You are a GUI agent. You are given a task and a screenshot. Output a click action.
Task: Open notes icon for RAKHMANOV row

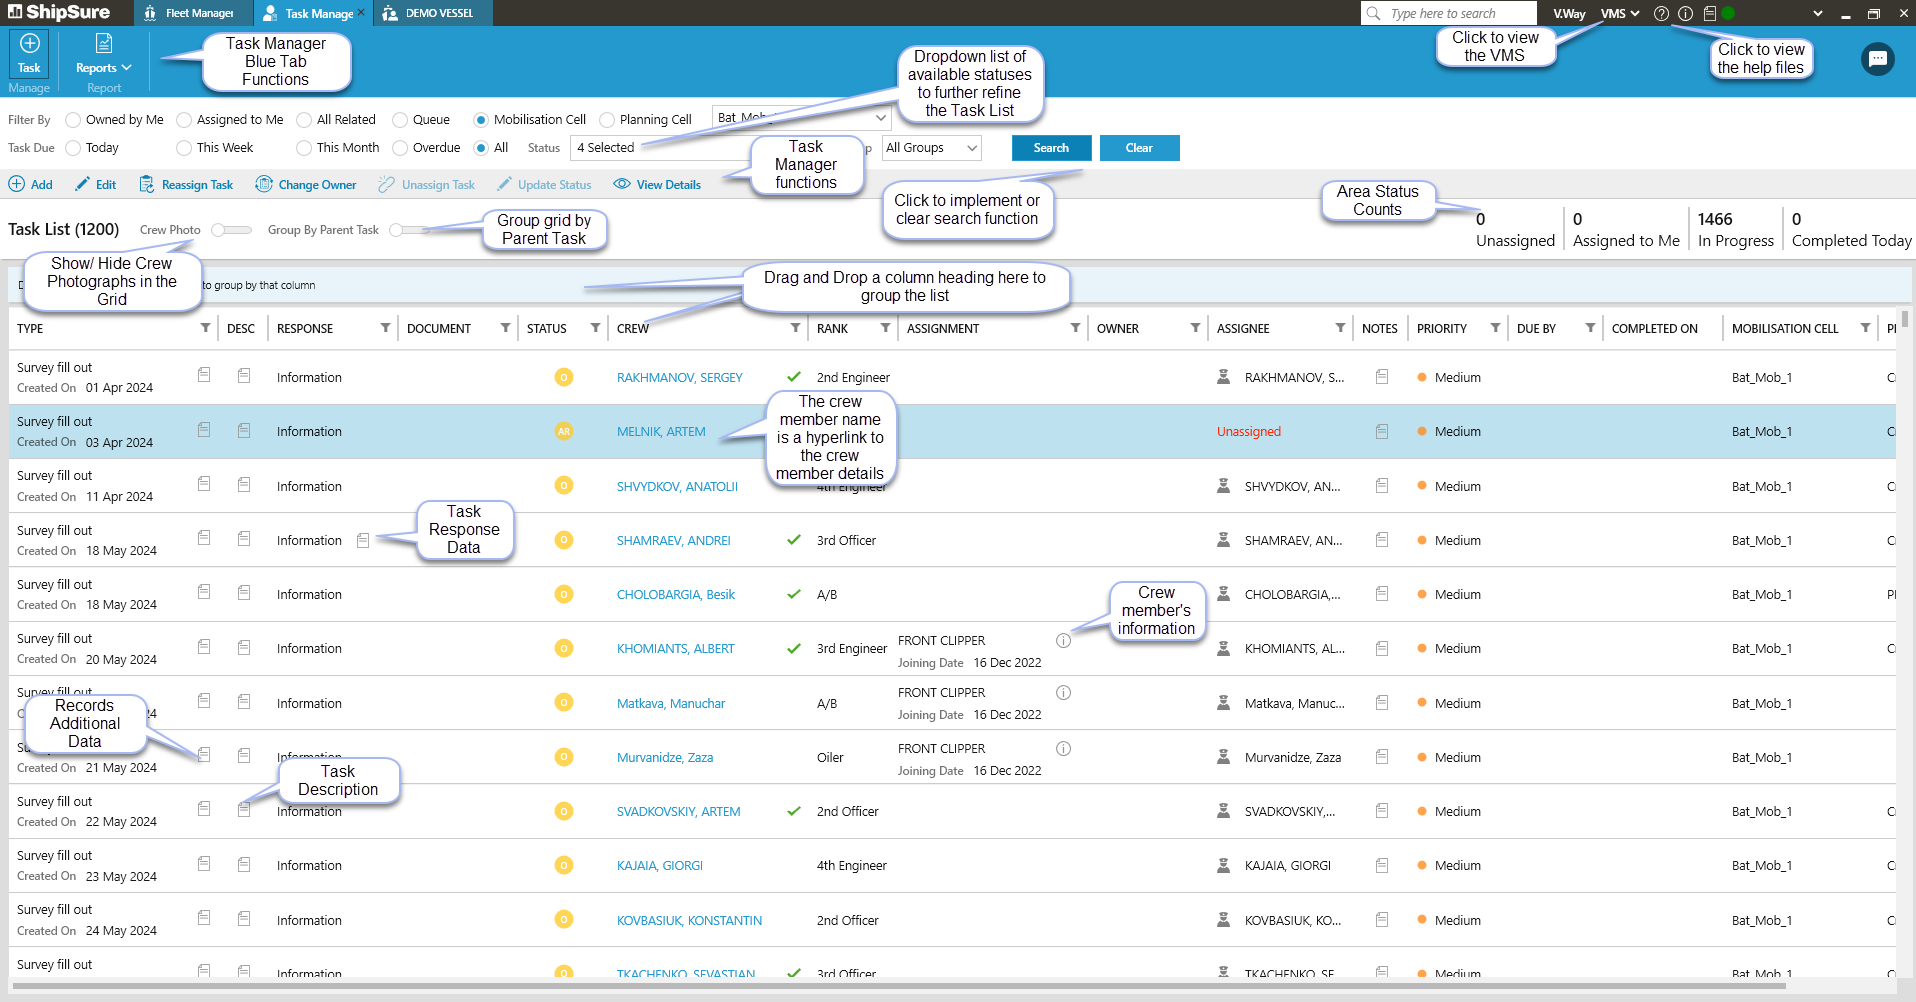pos(1381,377)
